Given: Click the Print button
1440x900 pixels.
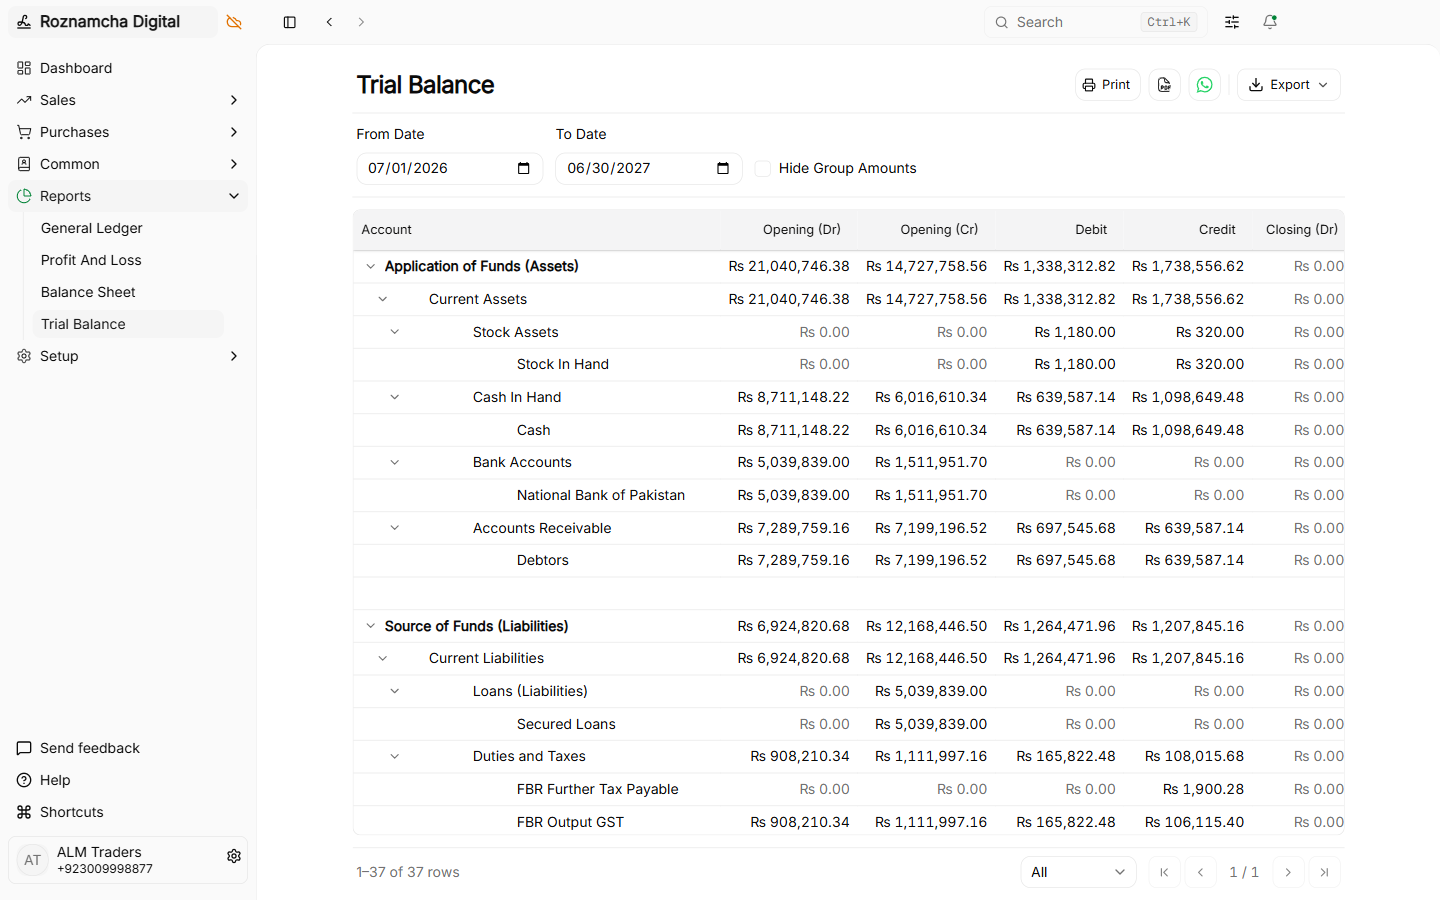Looking at the screenshot, I should 1108,85.
